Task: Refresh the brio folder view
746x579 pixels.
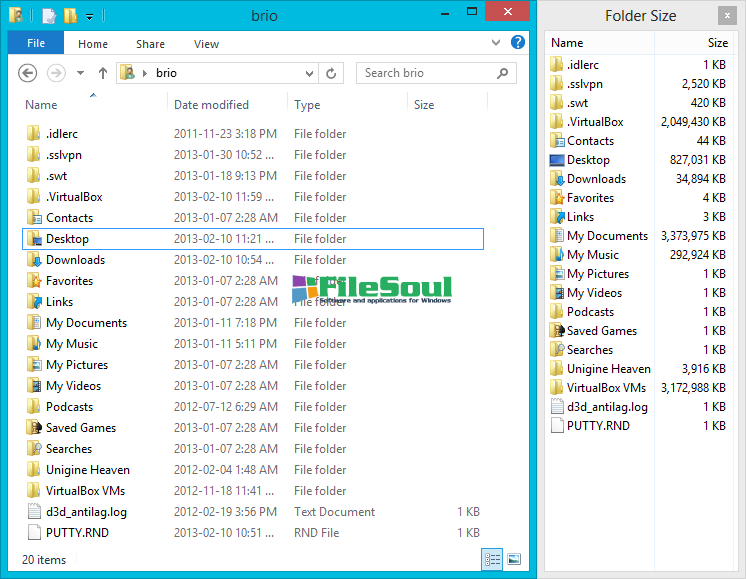Action: click(x=333, y=73)
